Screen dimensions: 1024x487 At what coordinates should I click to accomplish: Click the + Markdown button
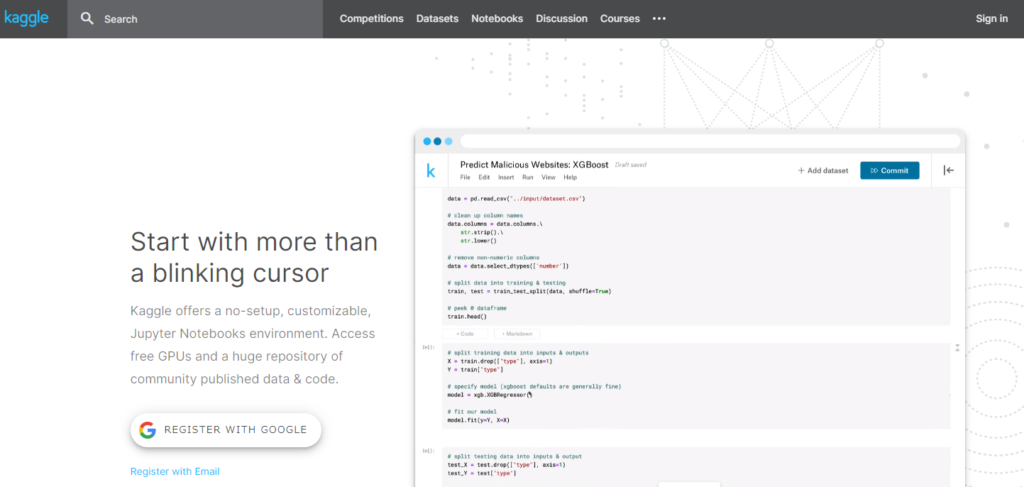click(x=517, y=334)
